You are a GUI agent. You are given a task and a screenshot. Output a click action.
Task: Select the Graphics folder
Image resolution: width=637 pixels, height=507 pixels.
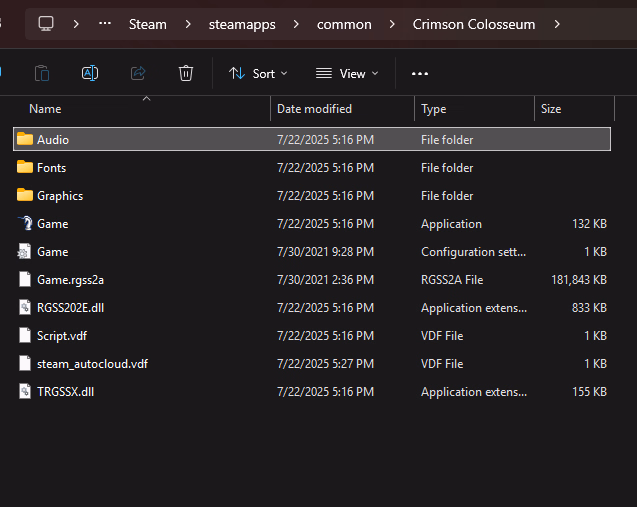click(x=312, y=195)
